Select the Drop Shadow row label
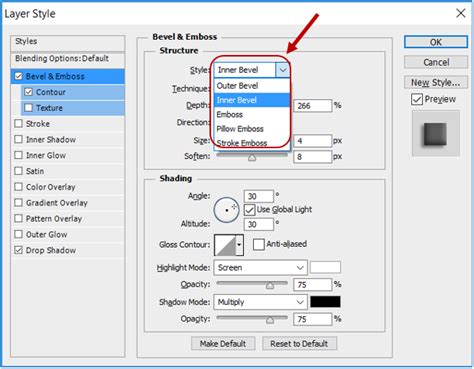Viewport: 474px width, 369px height. [x=51, y=250]
